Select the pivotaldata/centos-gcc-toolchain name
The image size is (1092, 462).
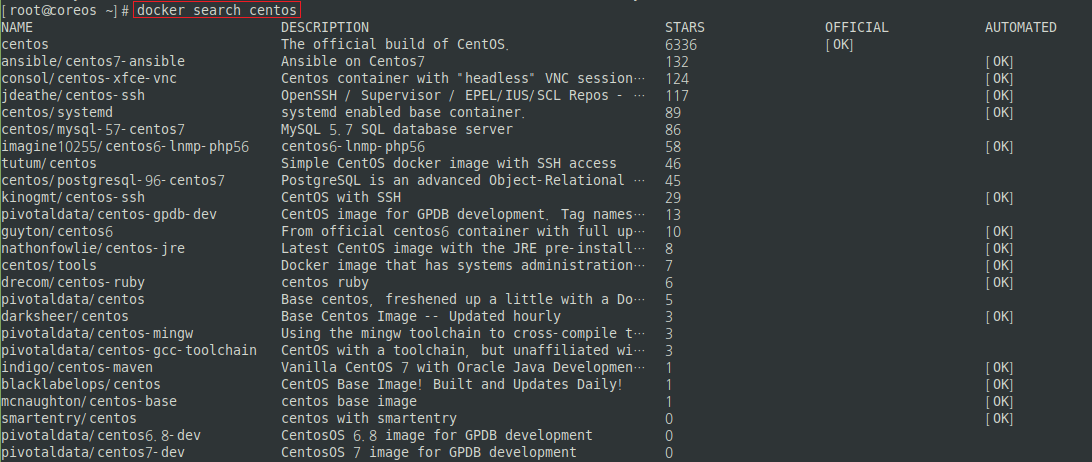pyautogui.click(x=129, y=351)
